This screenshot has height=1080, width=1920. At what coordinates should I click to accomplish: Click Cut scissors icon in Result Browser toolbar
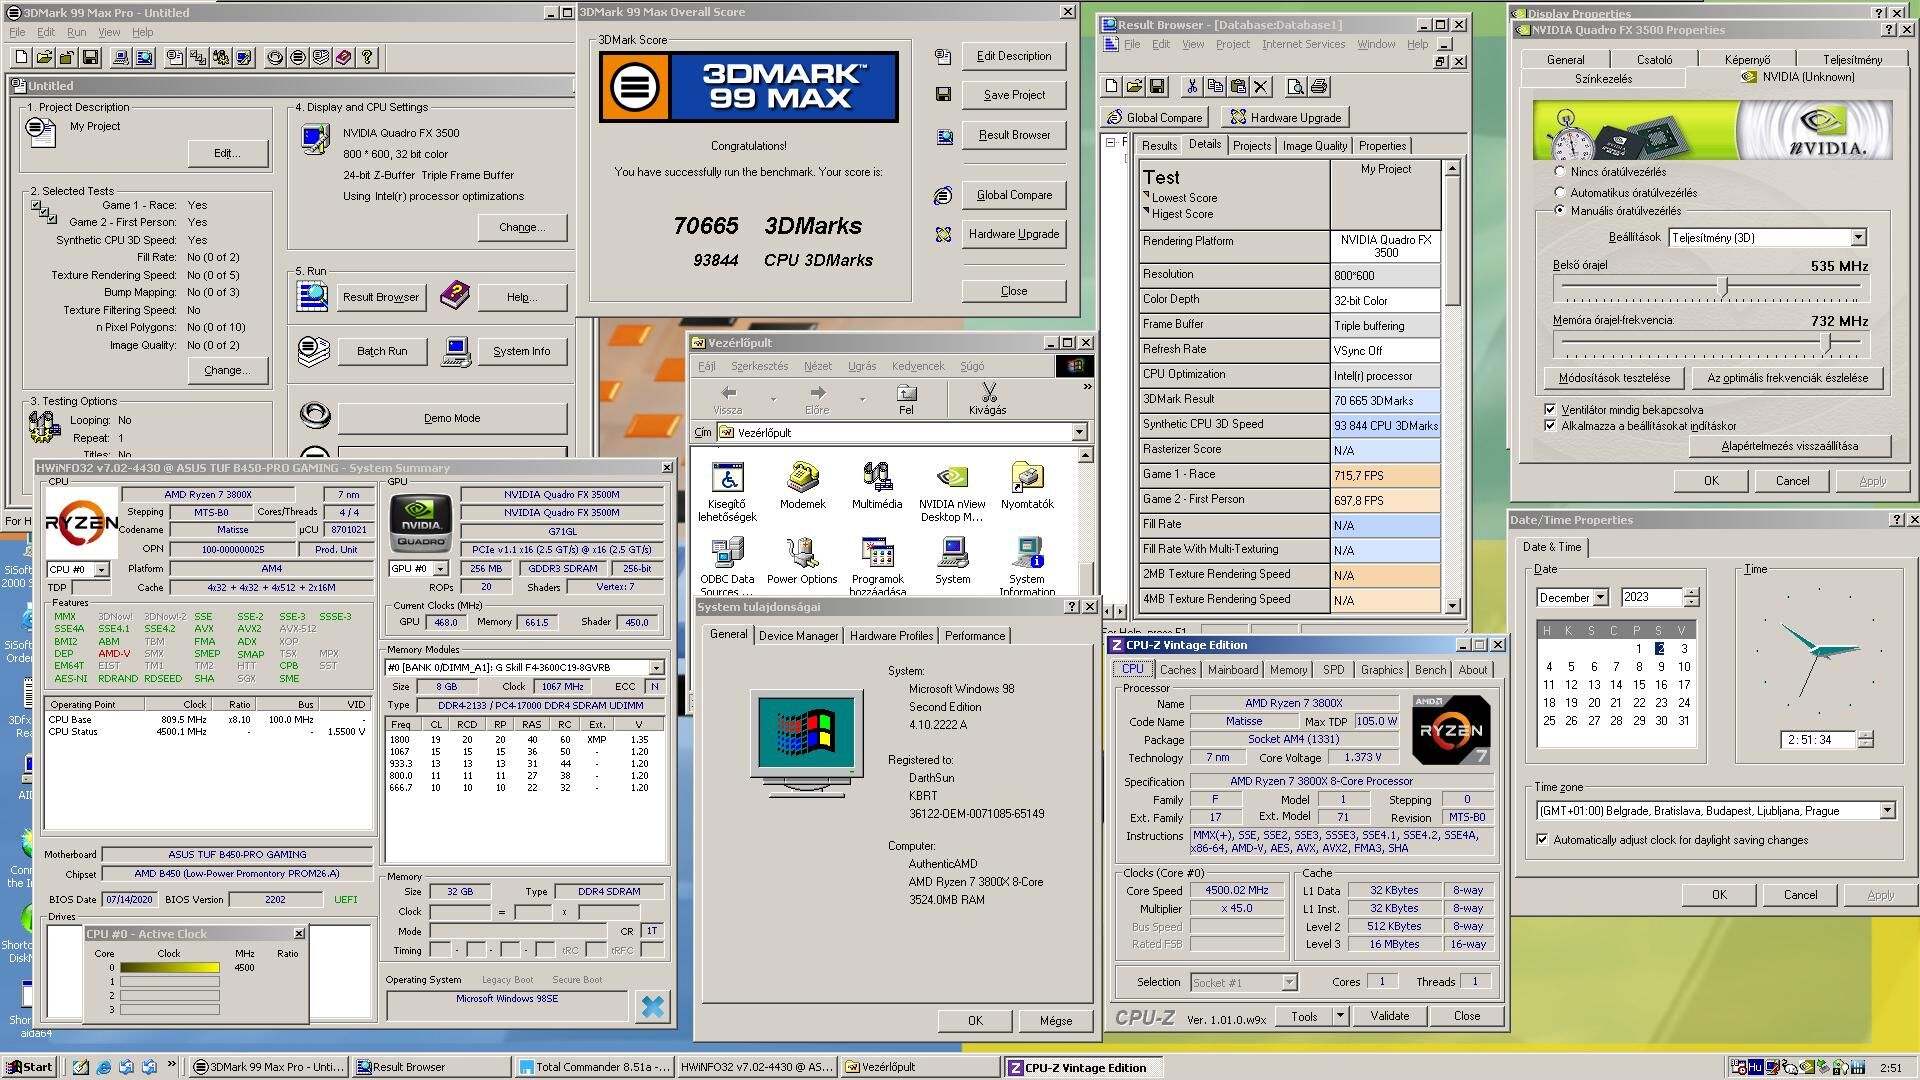point(1191,87)
